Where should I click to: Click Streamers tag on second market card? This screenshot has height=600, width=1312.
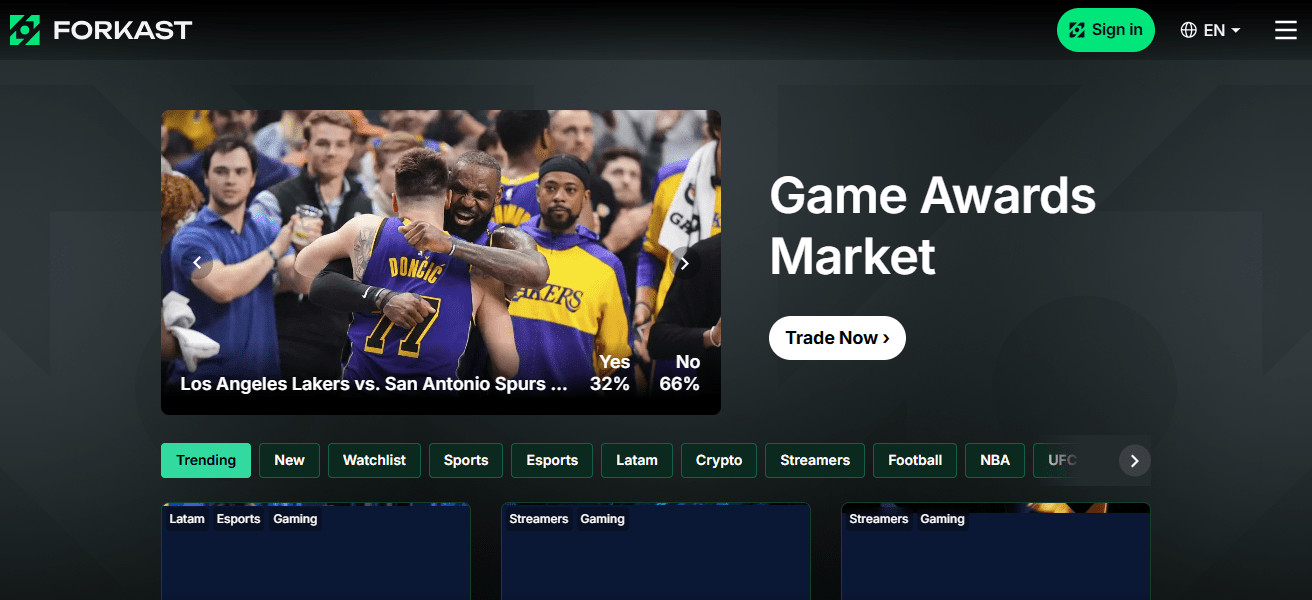point(539,519)
